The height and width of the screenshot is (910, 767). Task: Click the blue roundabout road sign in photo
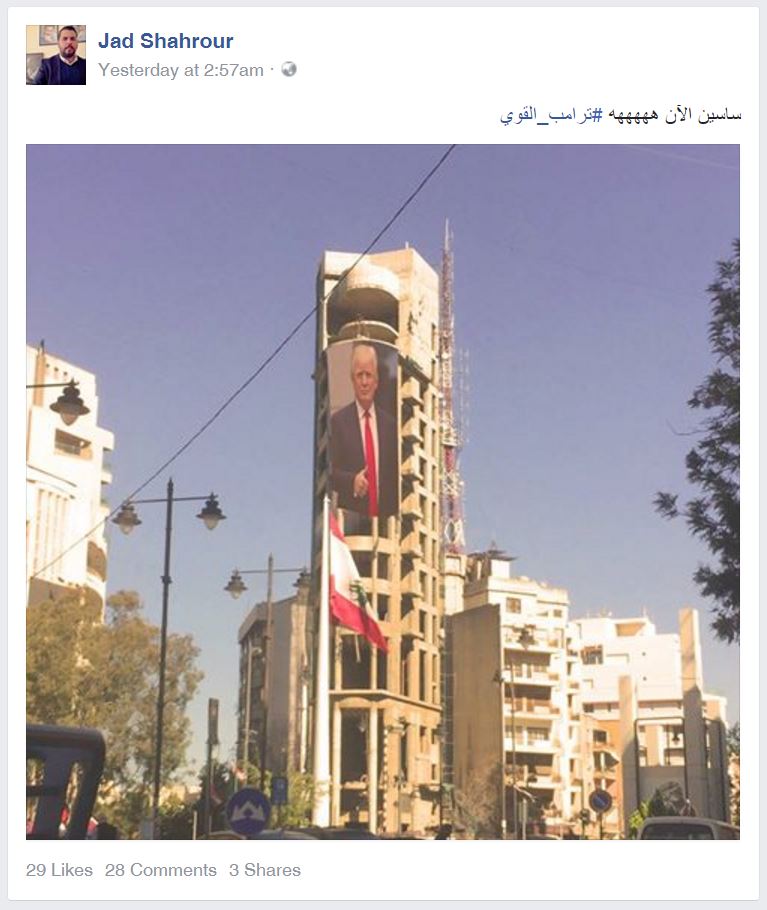click(x=248, y=811)
